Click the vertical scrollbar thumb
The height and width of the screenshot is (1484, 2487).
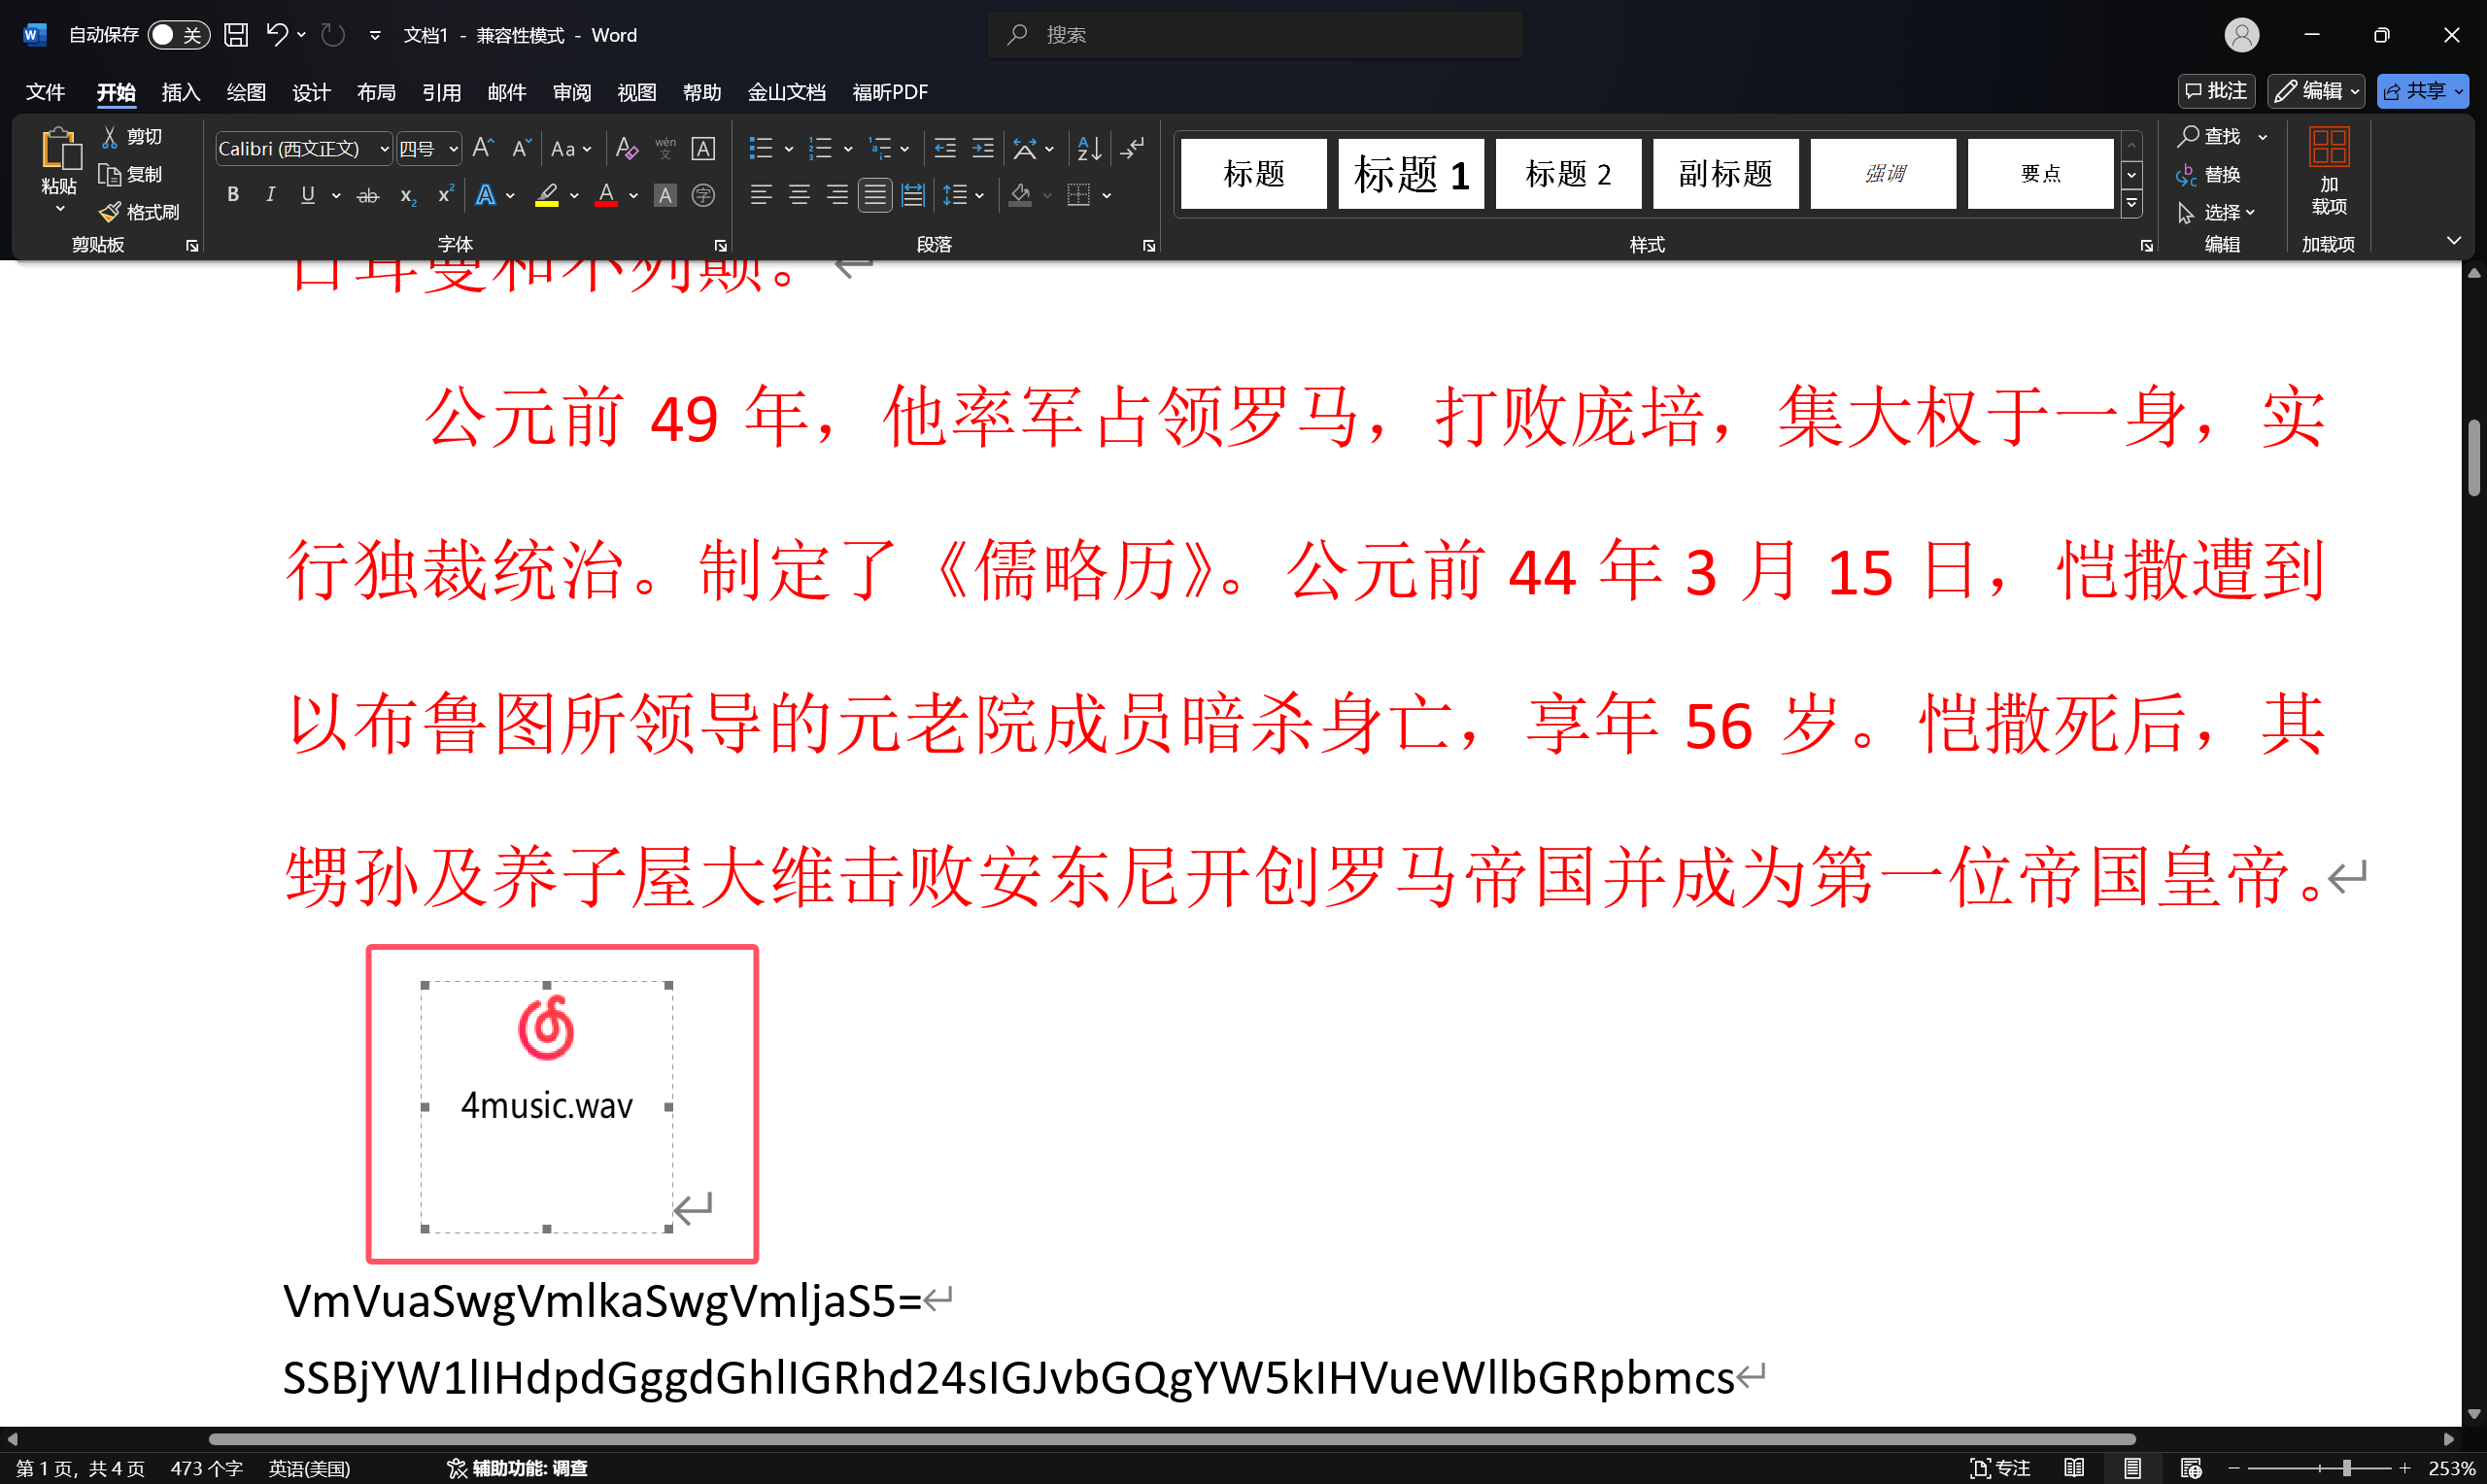[2474, 457]
